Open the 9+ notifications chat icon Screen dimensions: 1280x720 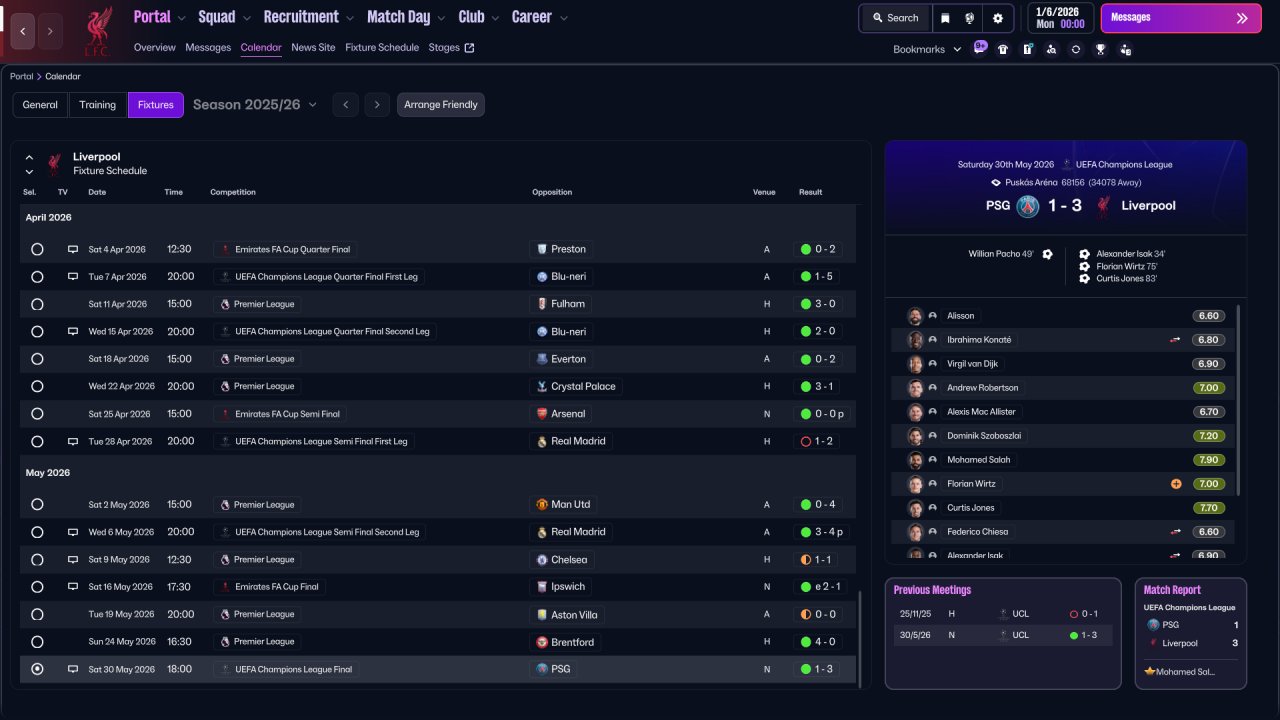[980, 48]
